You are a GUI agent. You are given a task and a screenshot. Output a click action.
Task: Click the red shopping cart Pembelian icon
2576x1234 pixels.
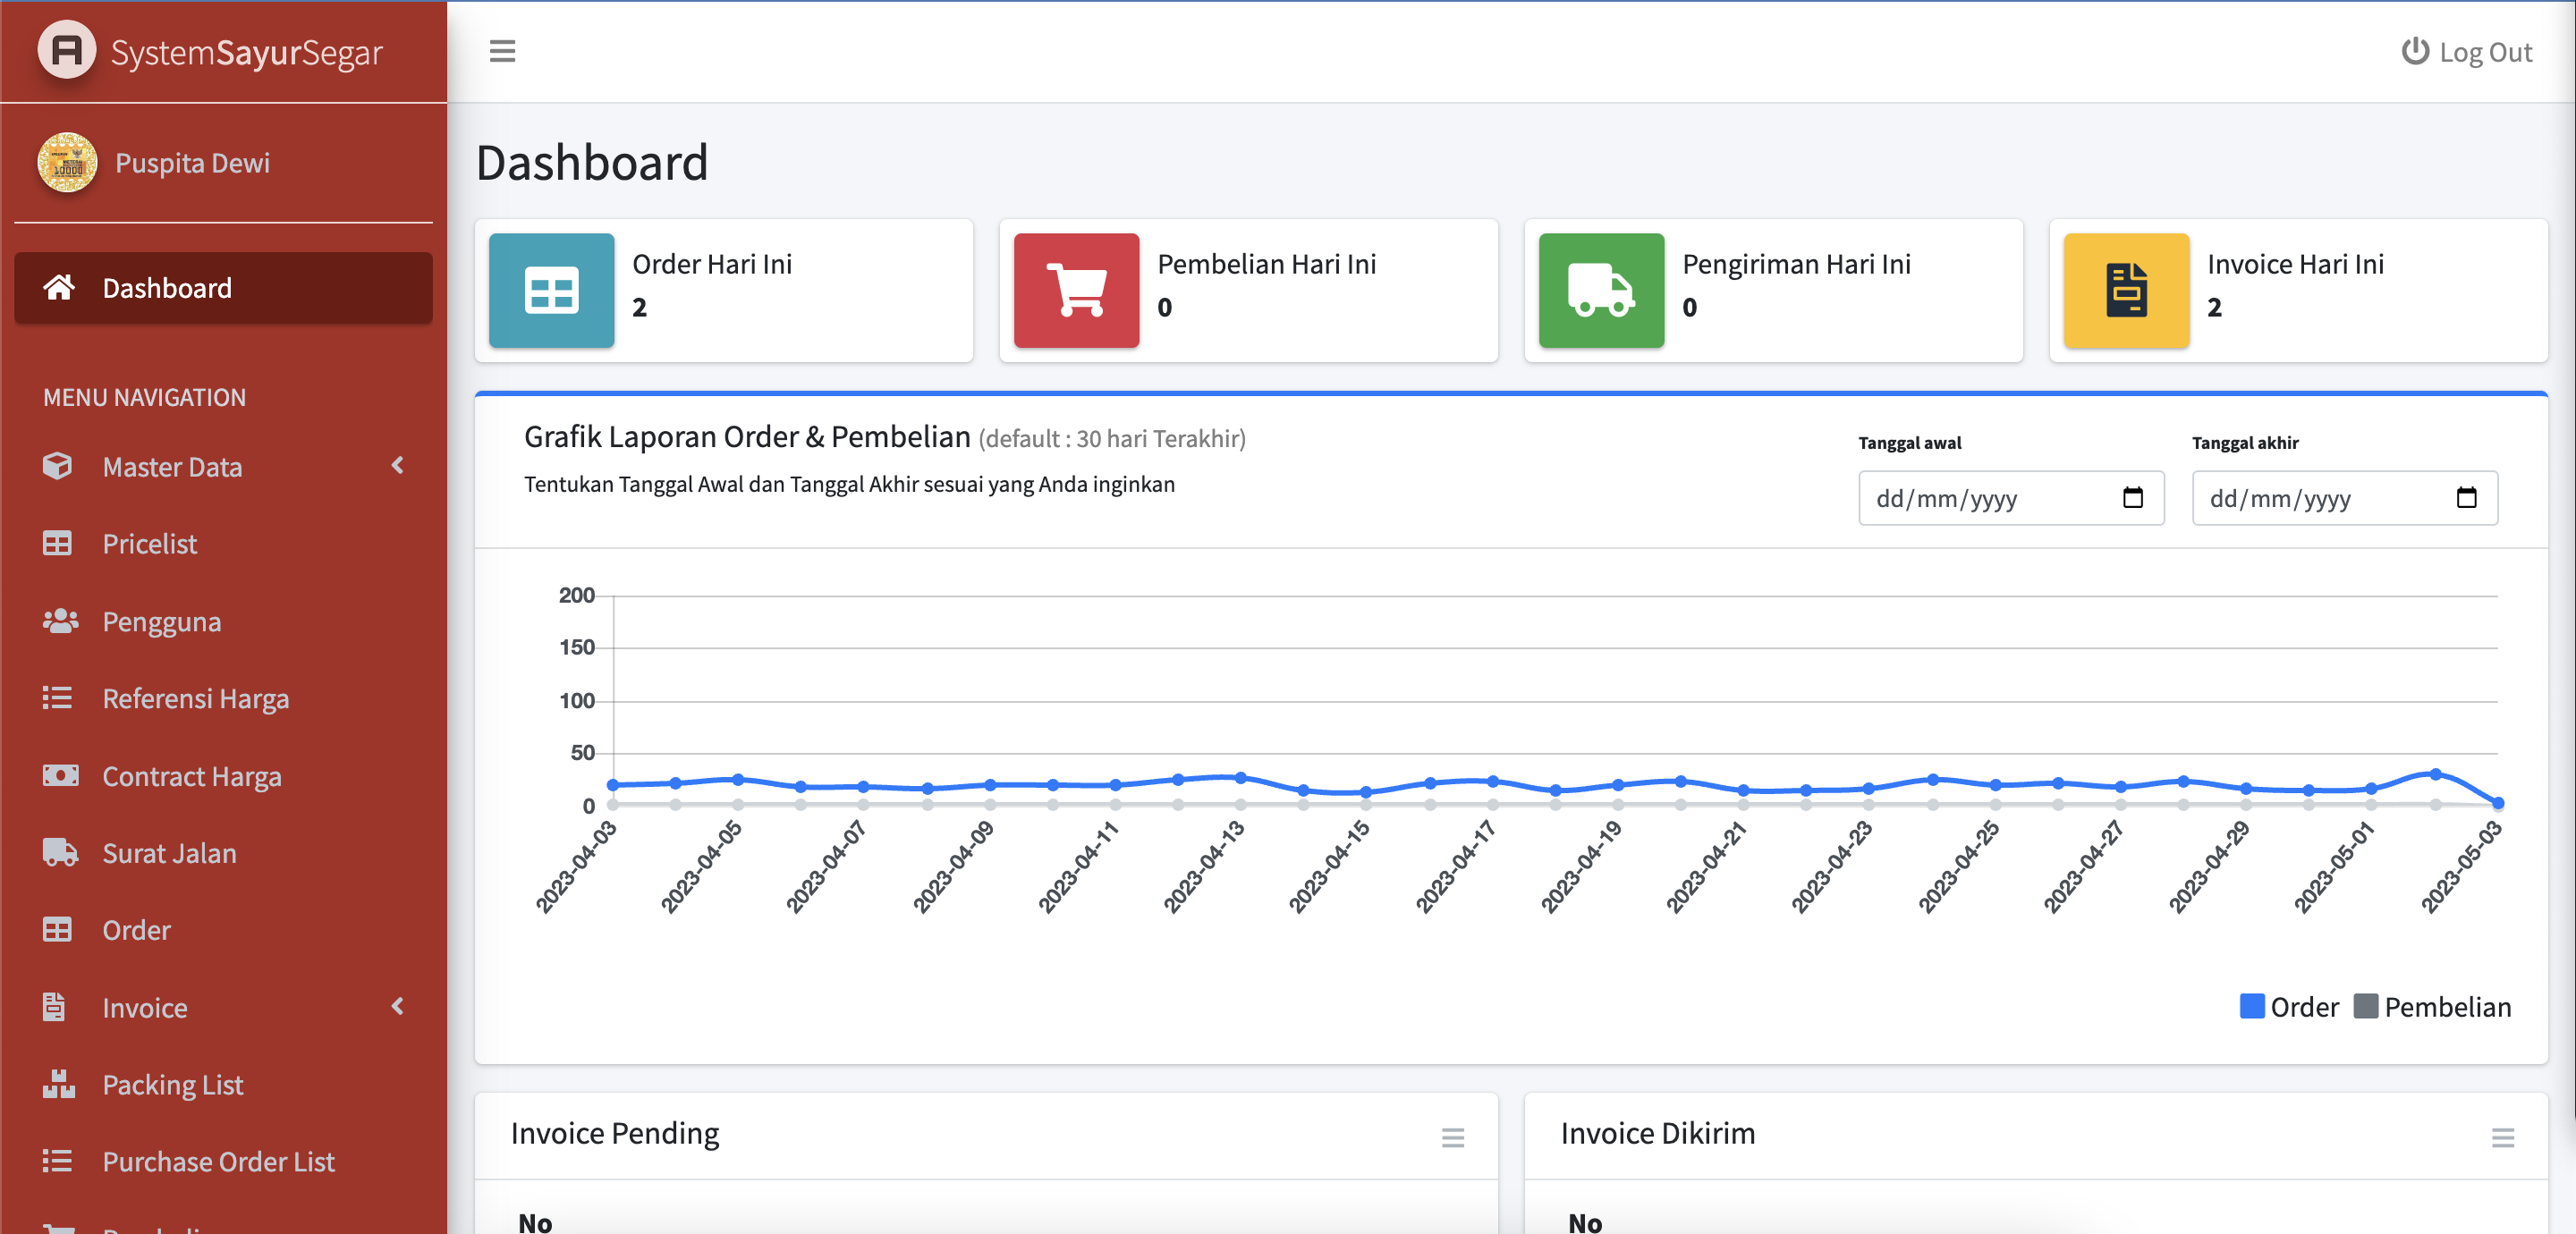(x=1076, y=291)
